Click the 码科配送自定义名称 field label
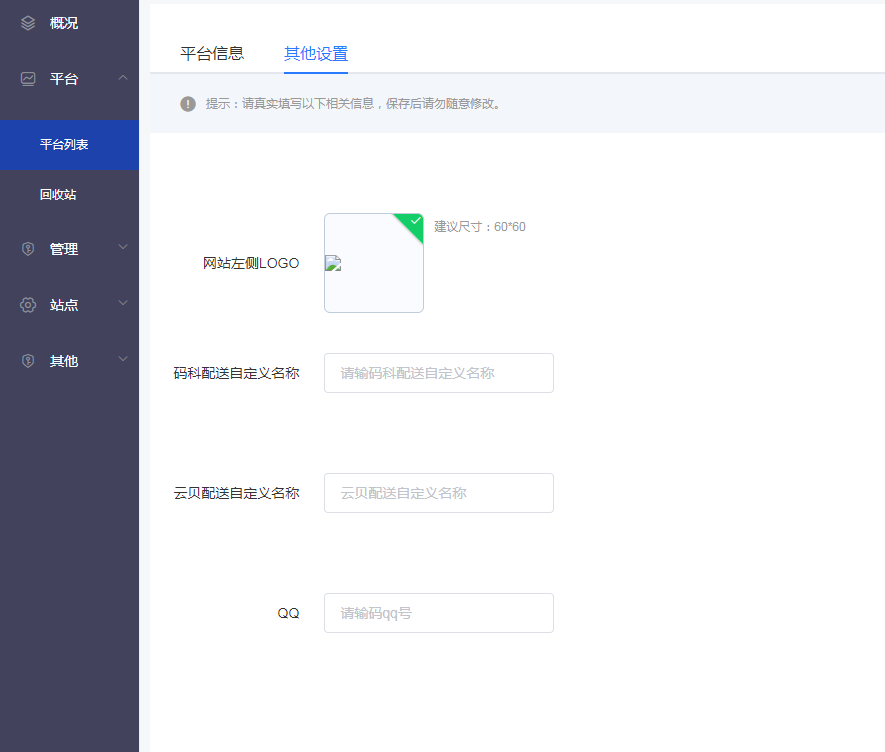885x752 pixels. point(236,373)
